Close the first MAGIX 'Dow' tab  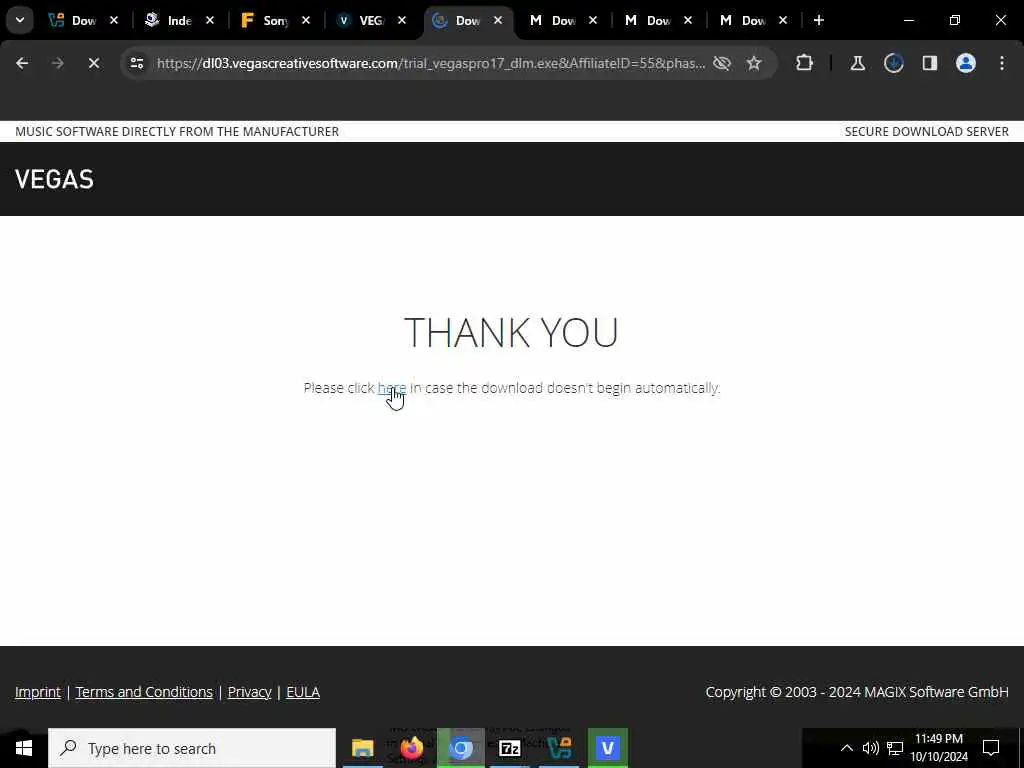[x=592, y=21]
